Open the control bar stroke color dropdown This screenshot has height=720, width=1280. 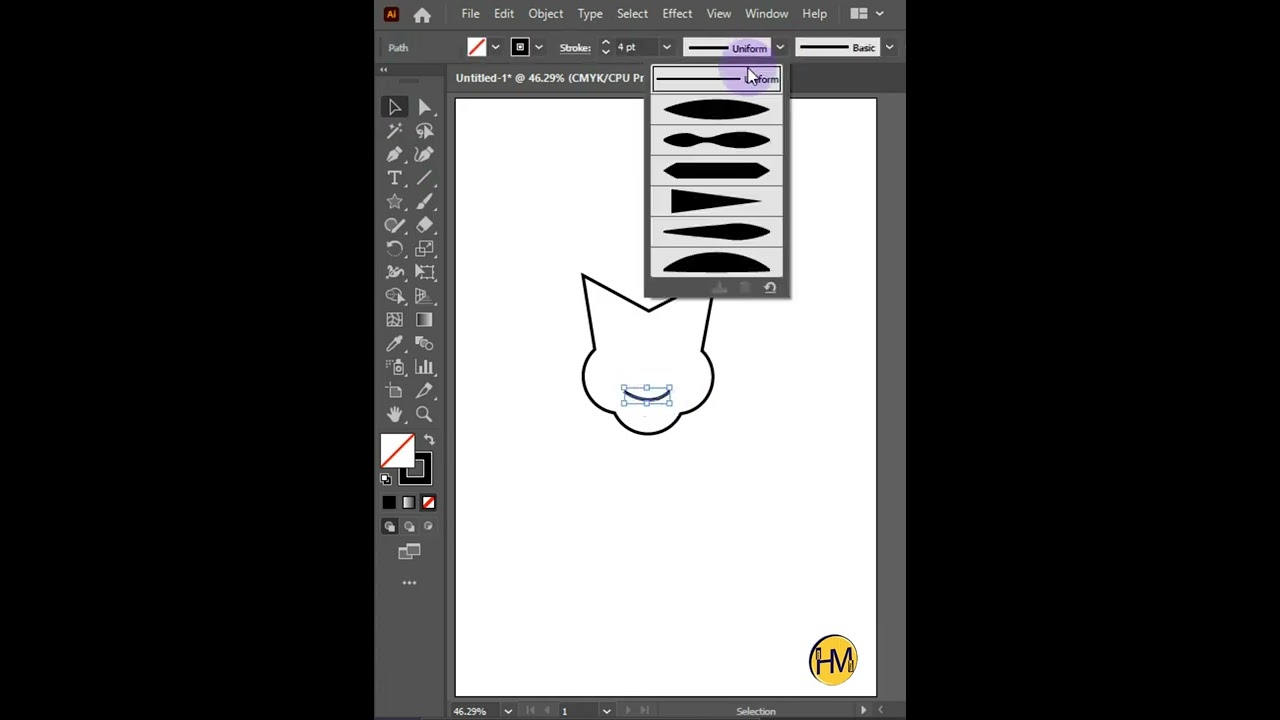coord(539,47)
